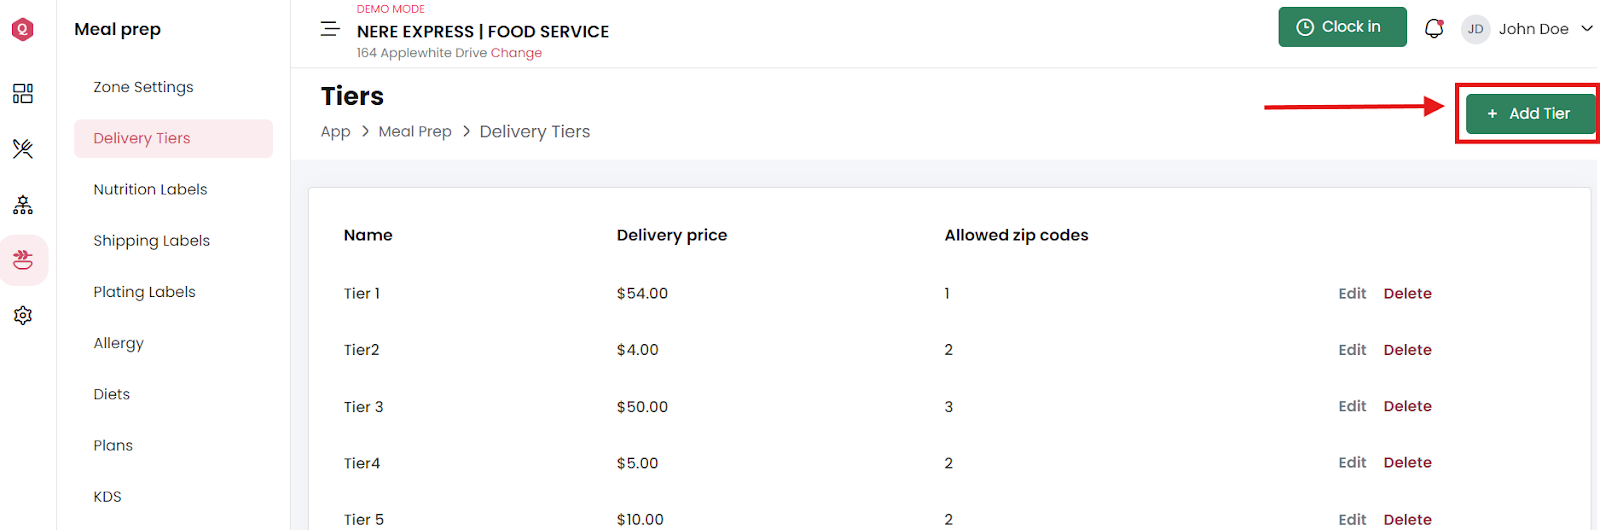Screen dimensions: 1600x530
Task: Select the meal prep bowl icon
Action: click(x=23, y=260)
